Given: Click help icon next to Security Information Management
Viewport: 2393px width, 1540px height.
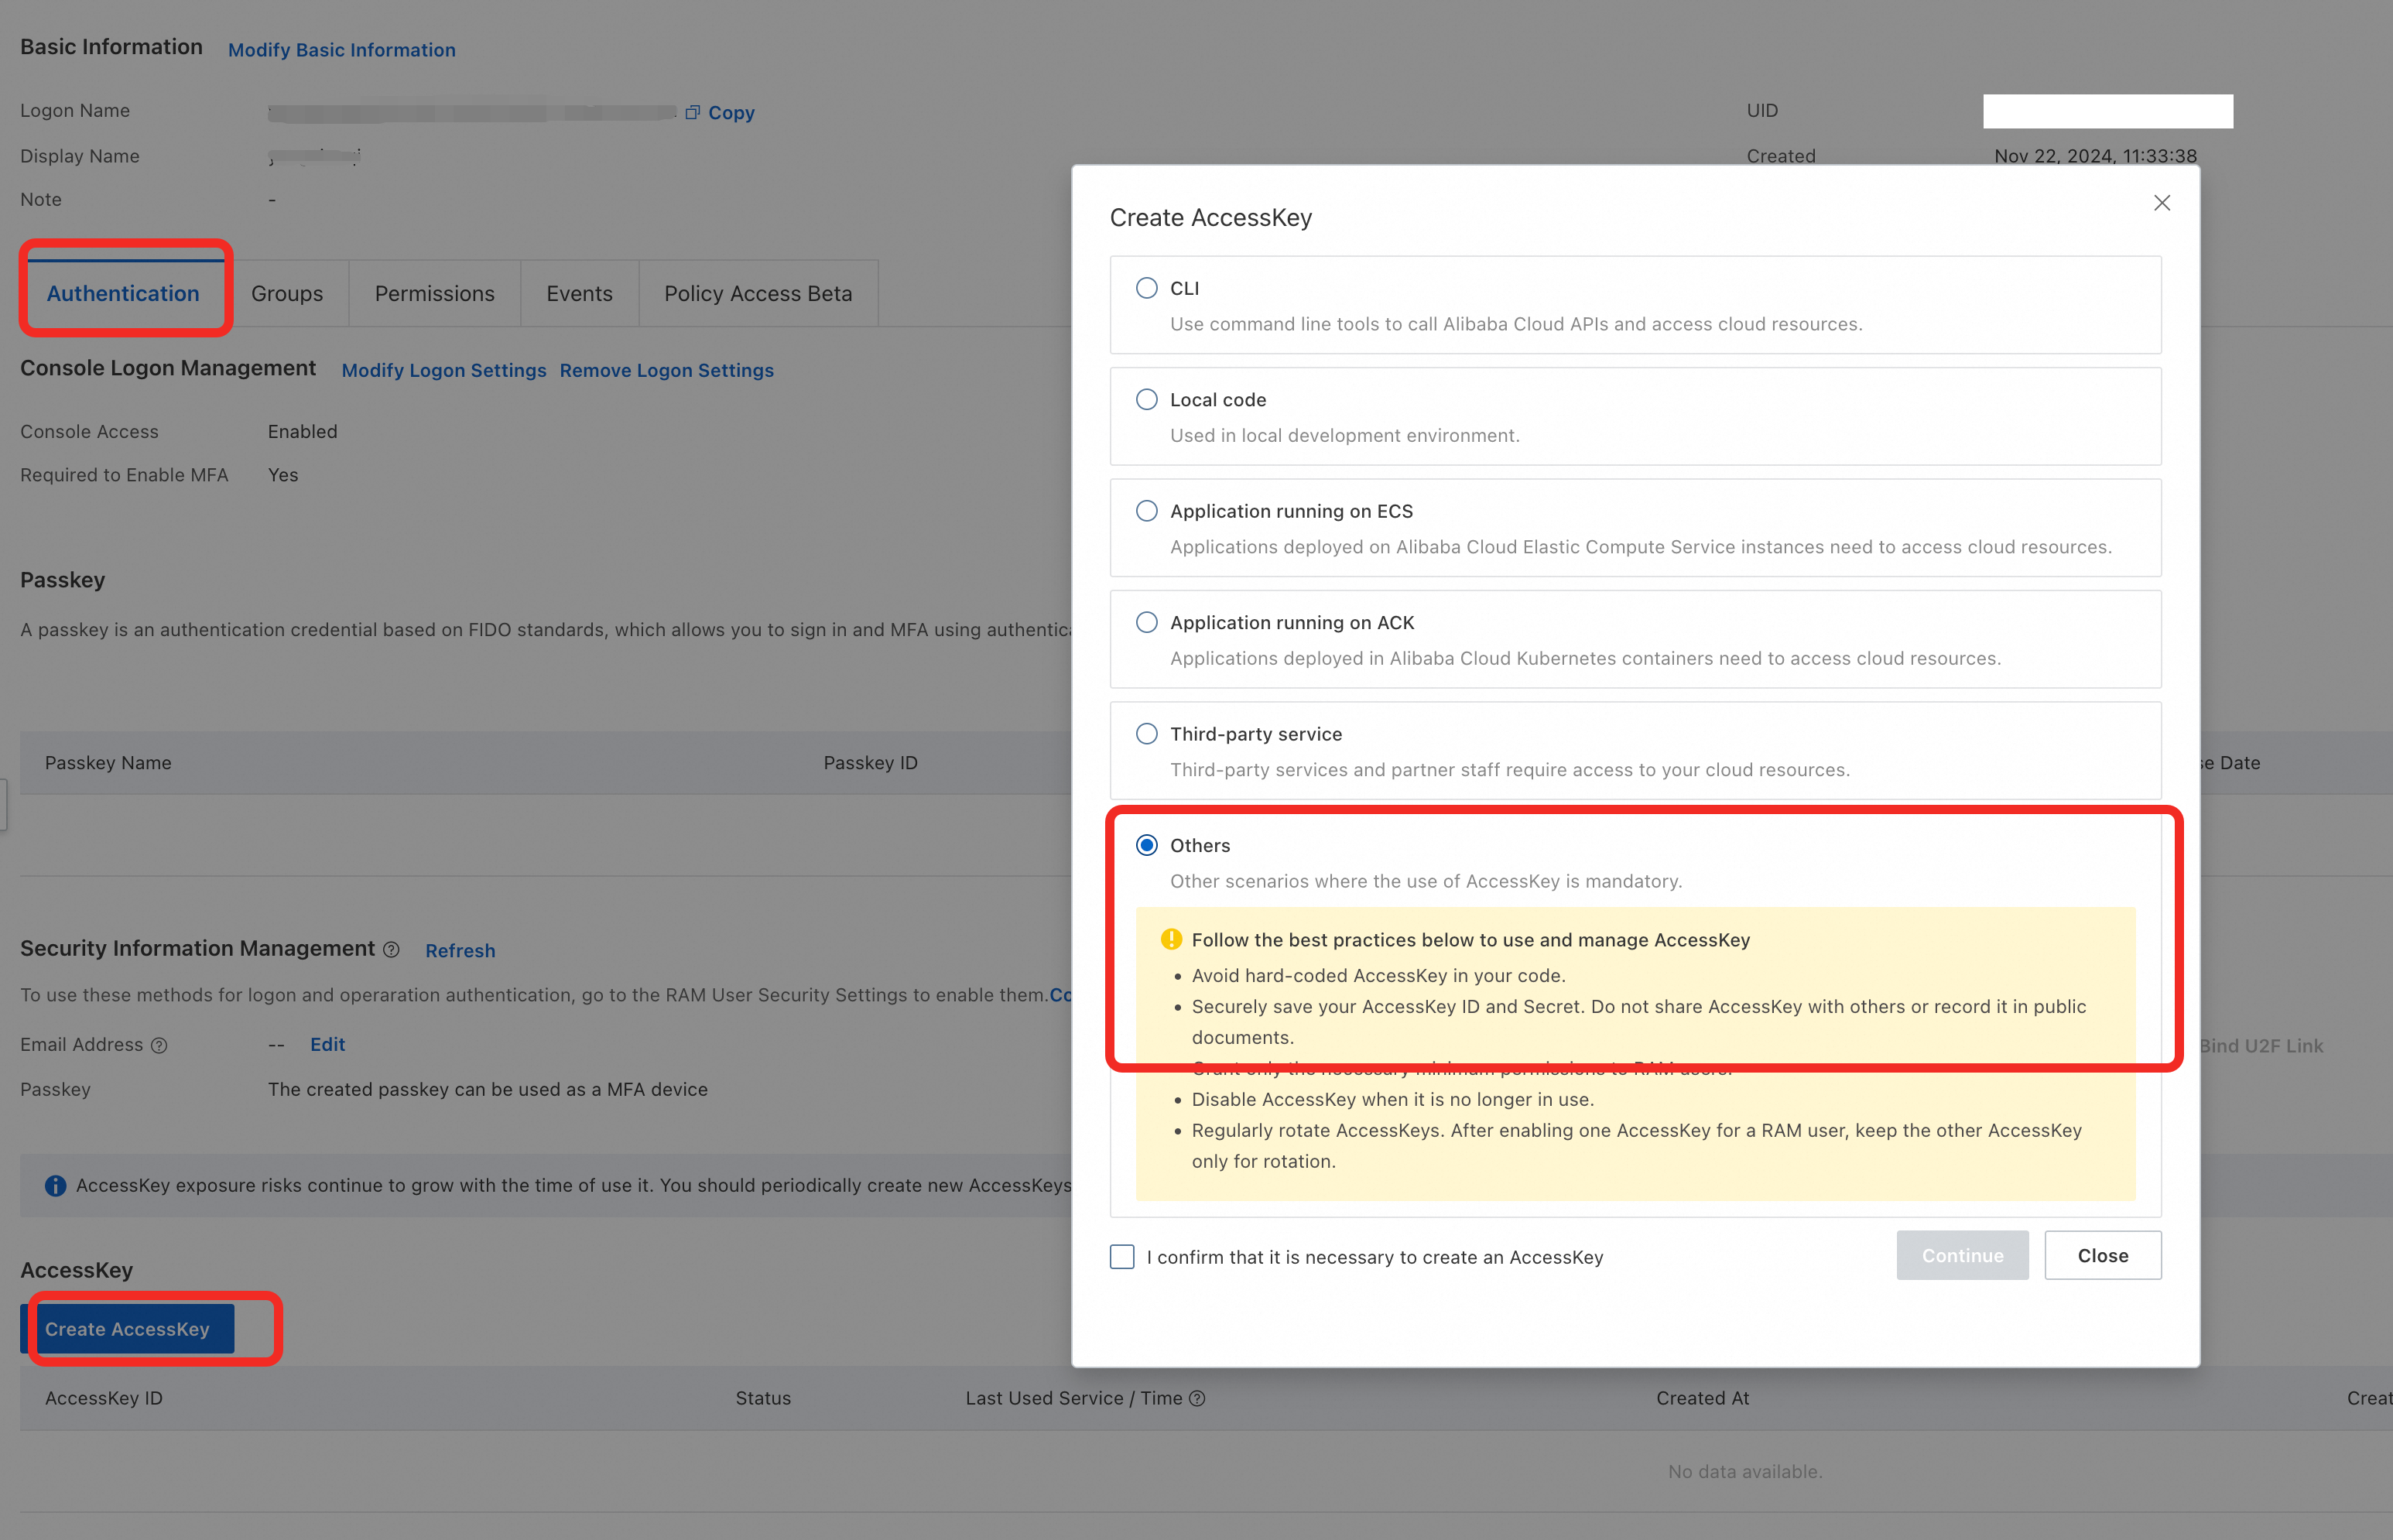Looking at the screenshot, I should click(x=391, y=950).
